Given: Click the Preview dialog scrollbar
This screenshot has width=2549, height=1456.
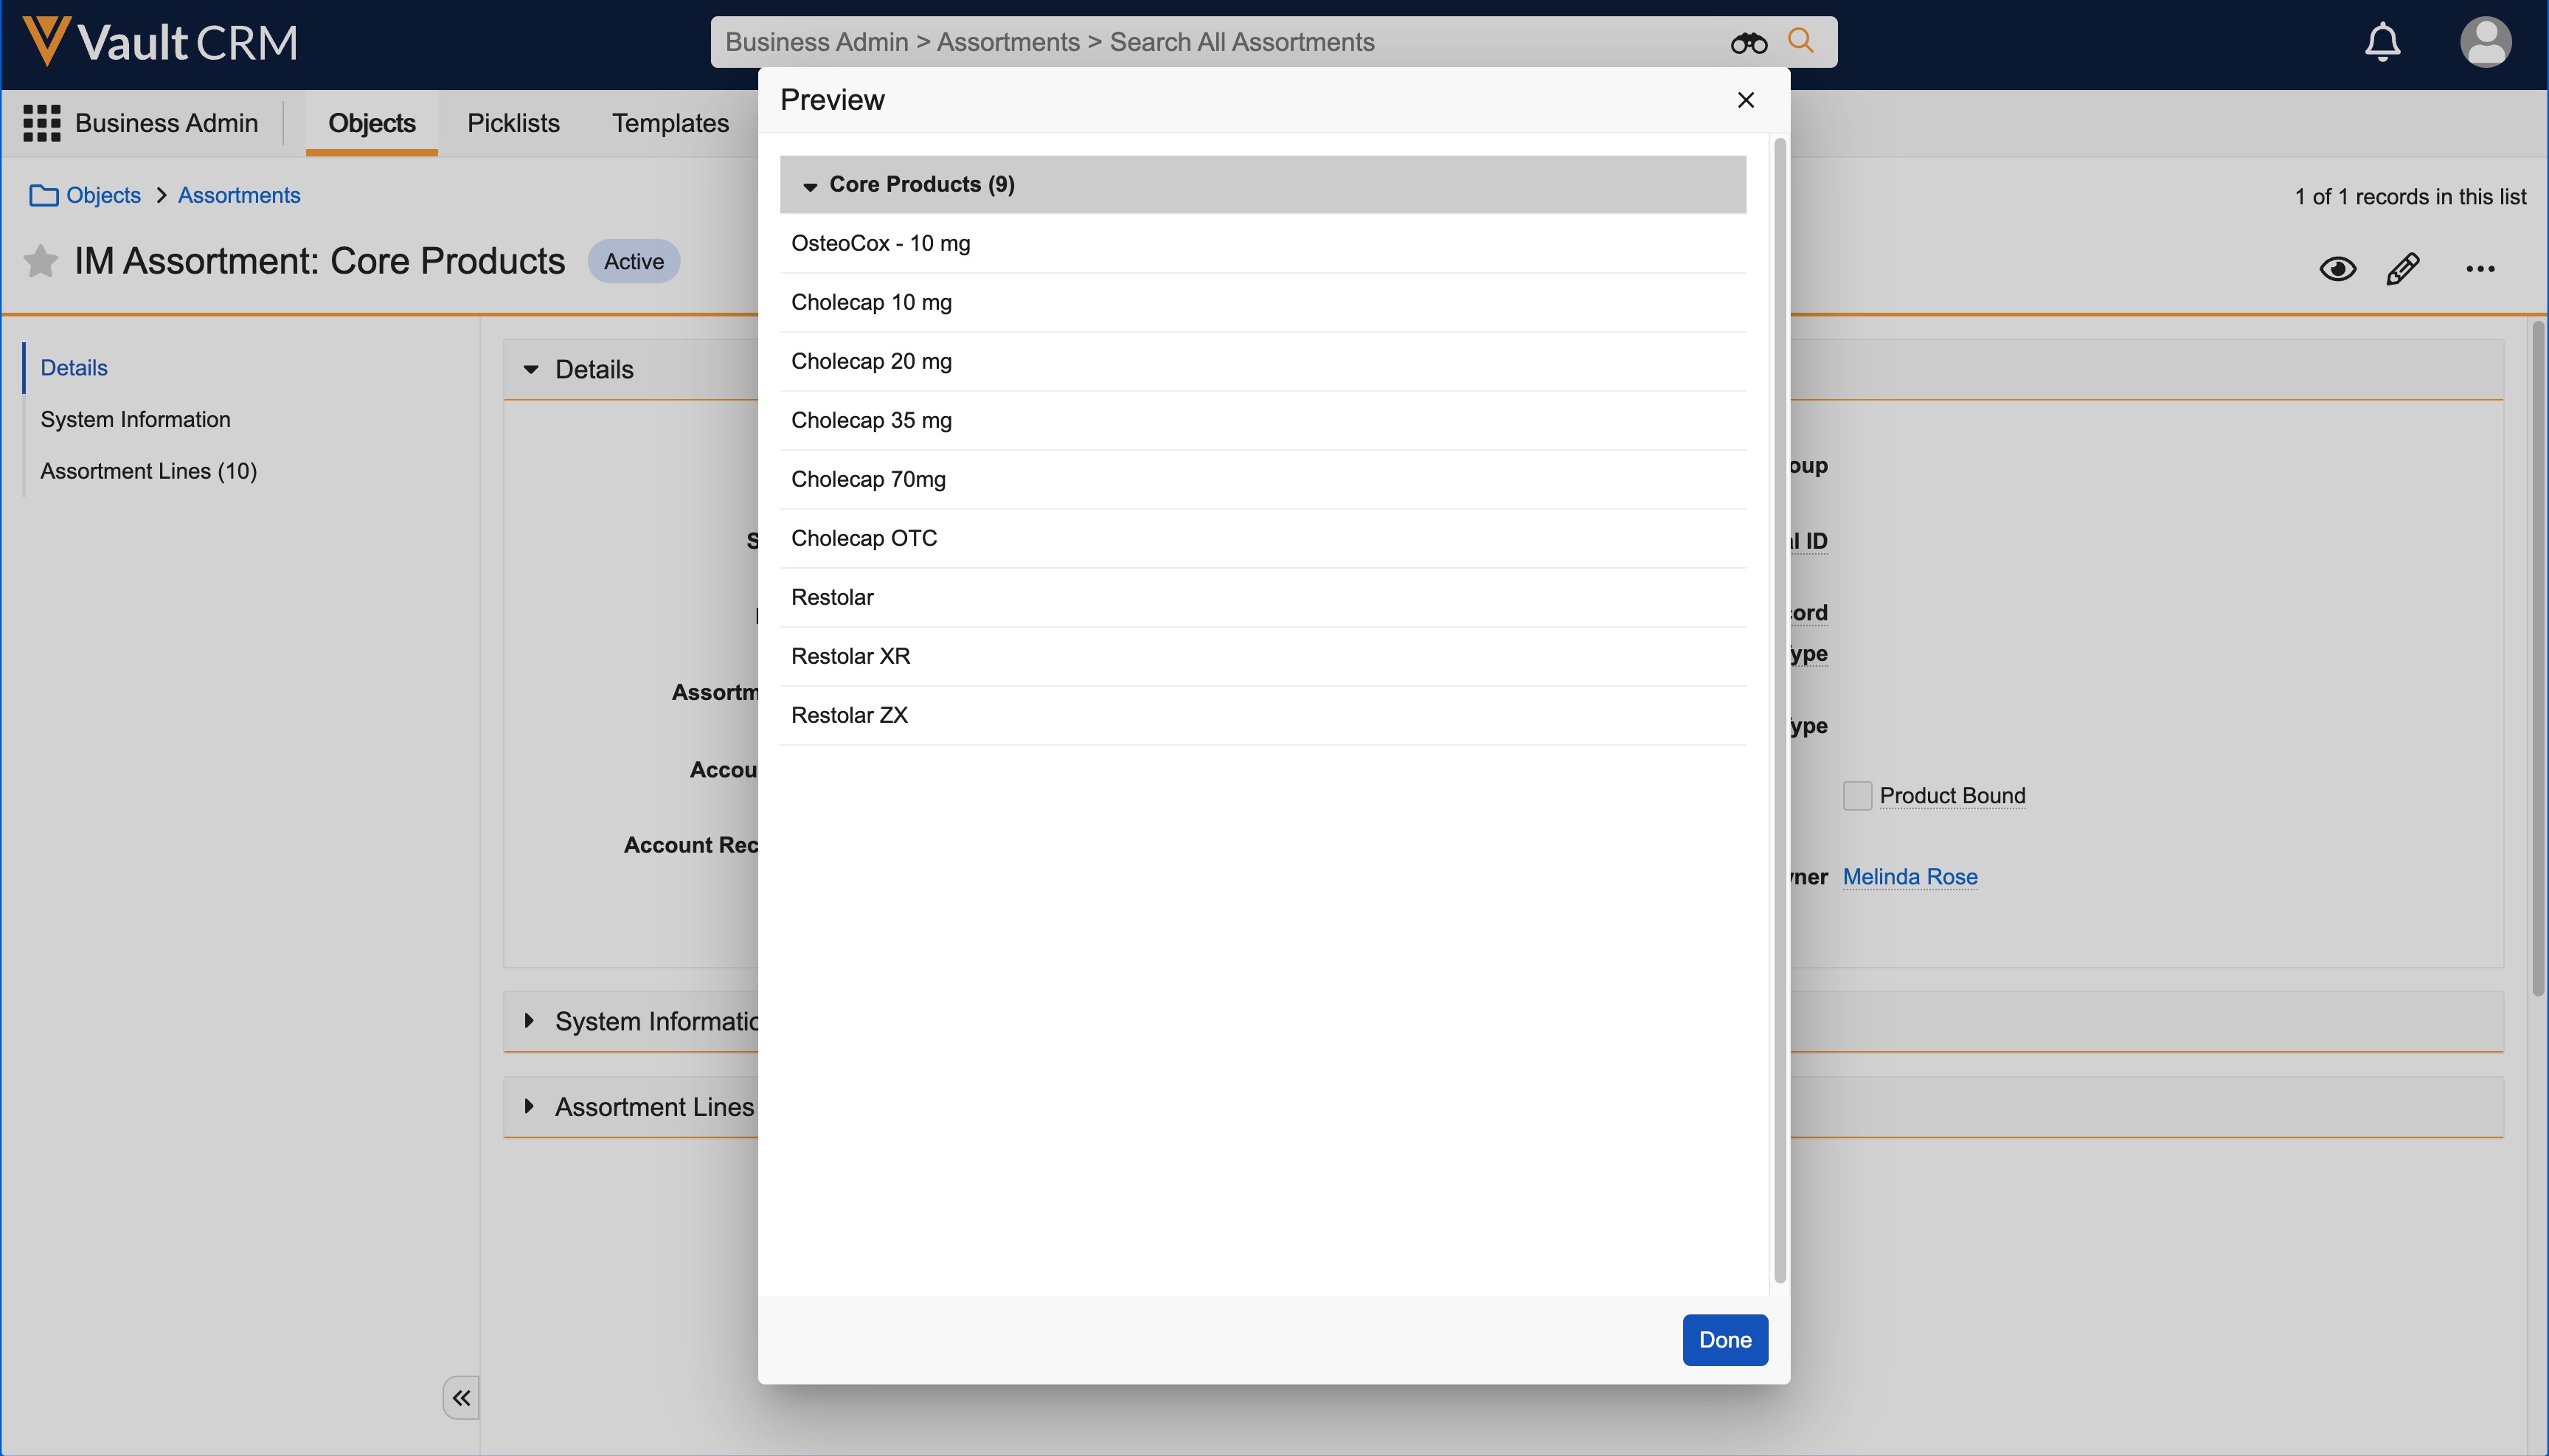Looking at the screenshot, I should 1779,710.
